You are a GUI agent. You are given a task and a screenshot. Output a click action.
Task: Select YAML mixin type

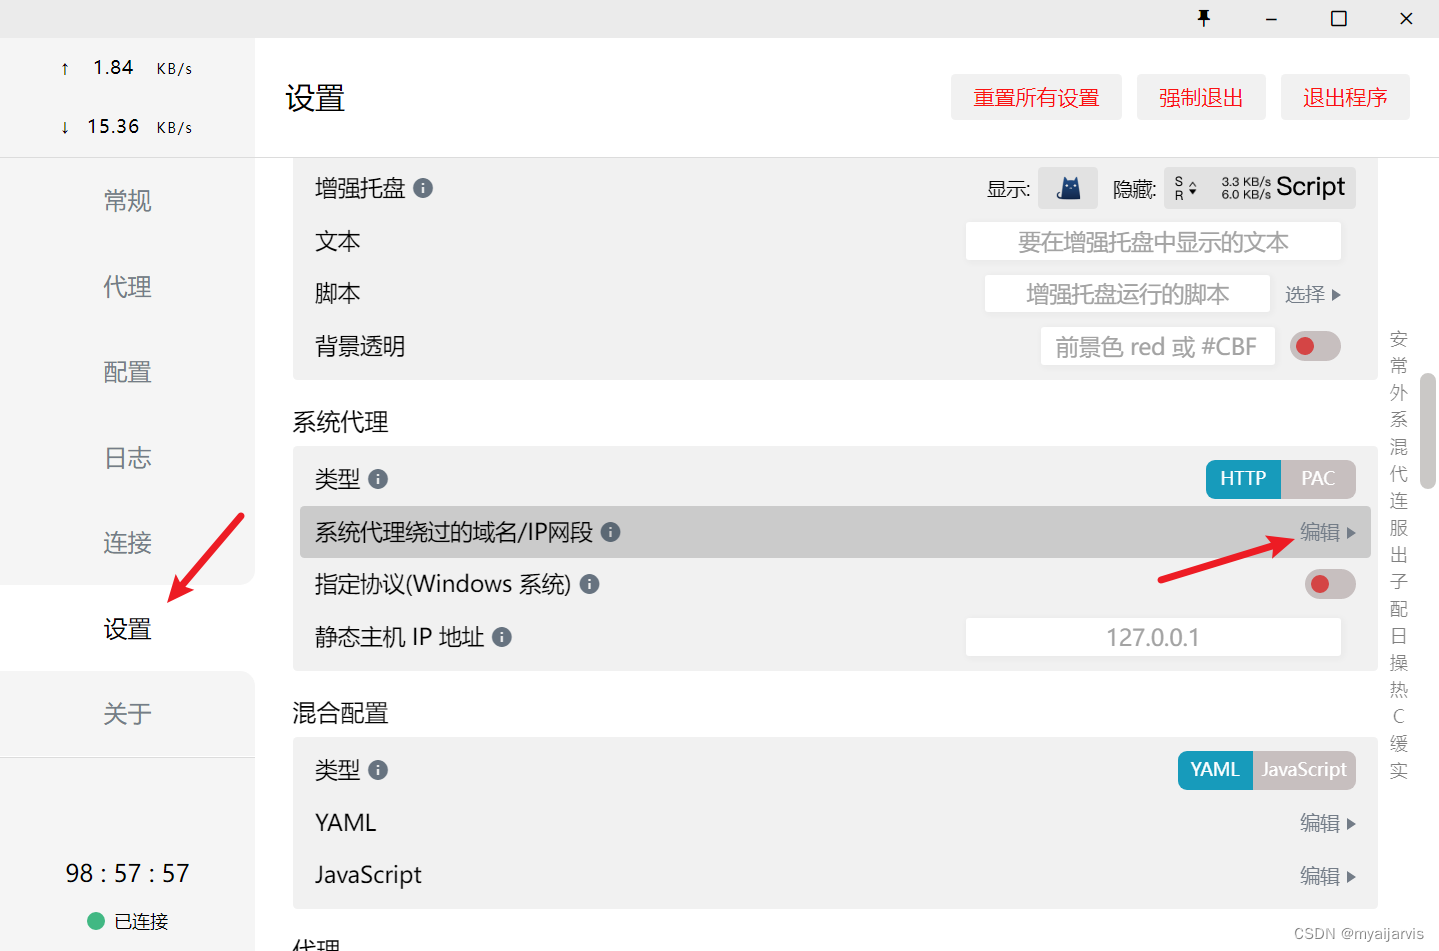1215,770
